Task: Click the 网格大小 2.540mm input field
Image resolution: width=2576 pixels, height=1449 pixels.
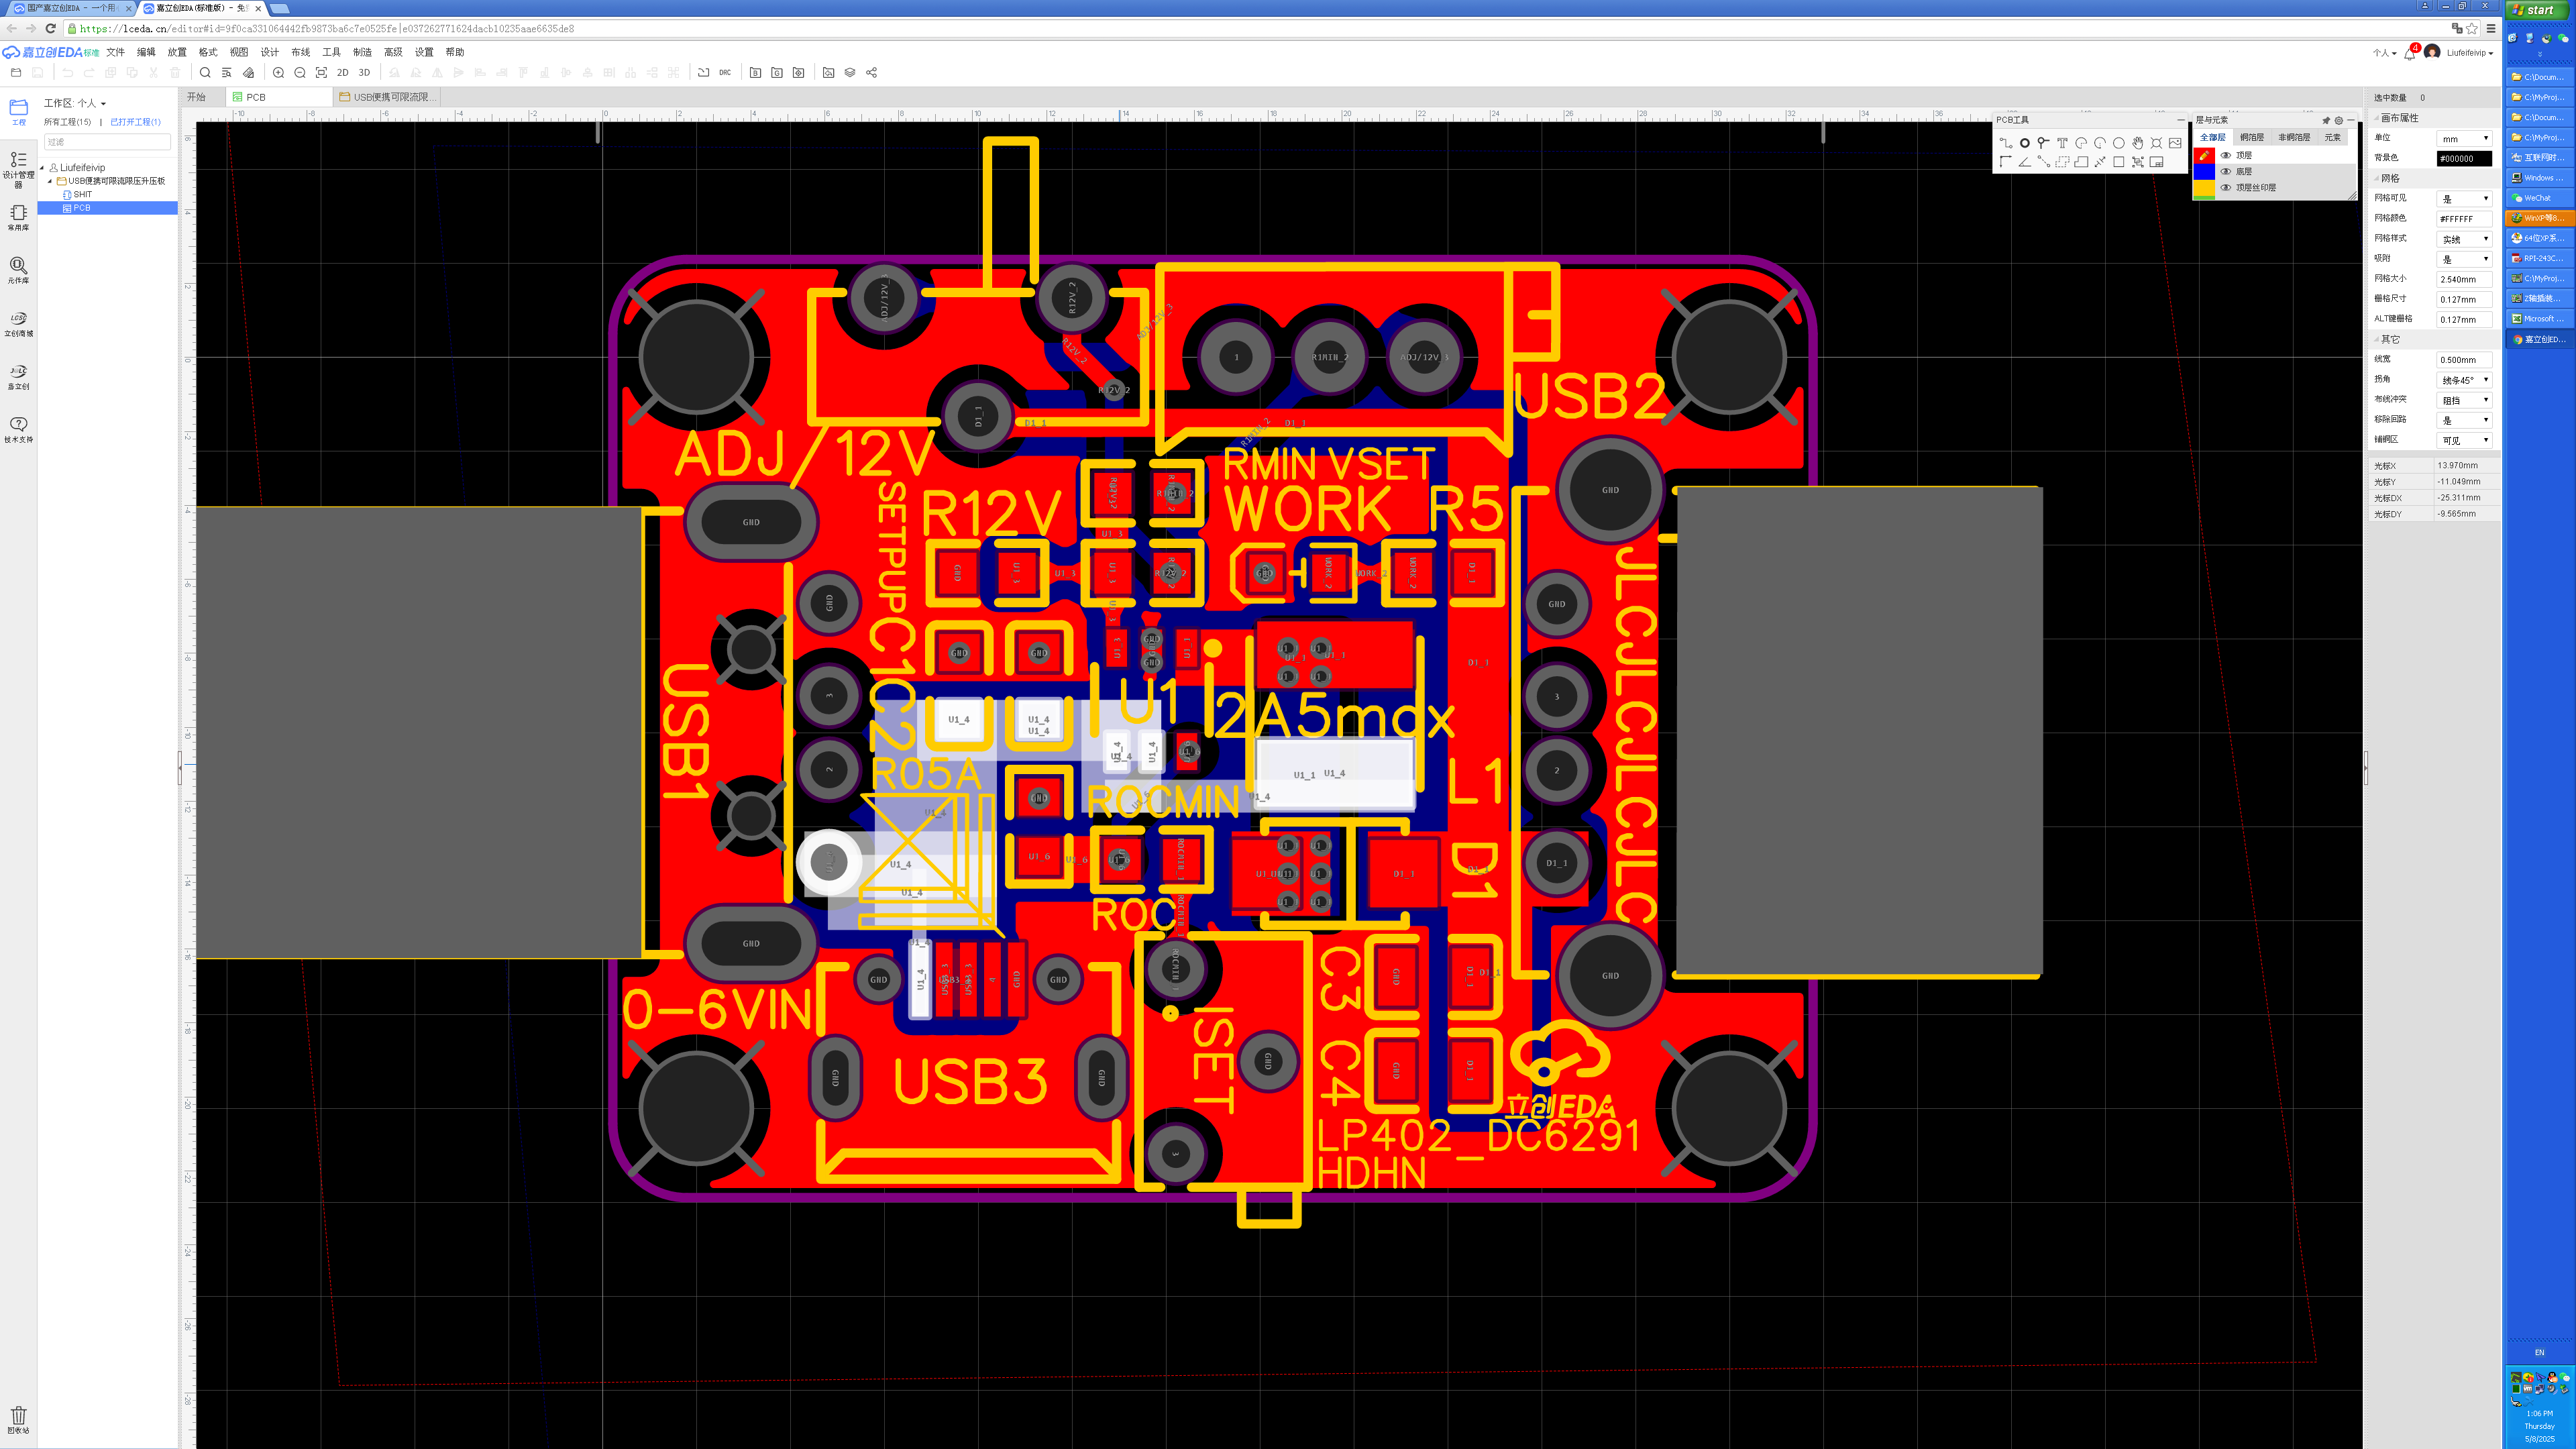Action: click(2464, 279)
